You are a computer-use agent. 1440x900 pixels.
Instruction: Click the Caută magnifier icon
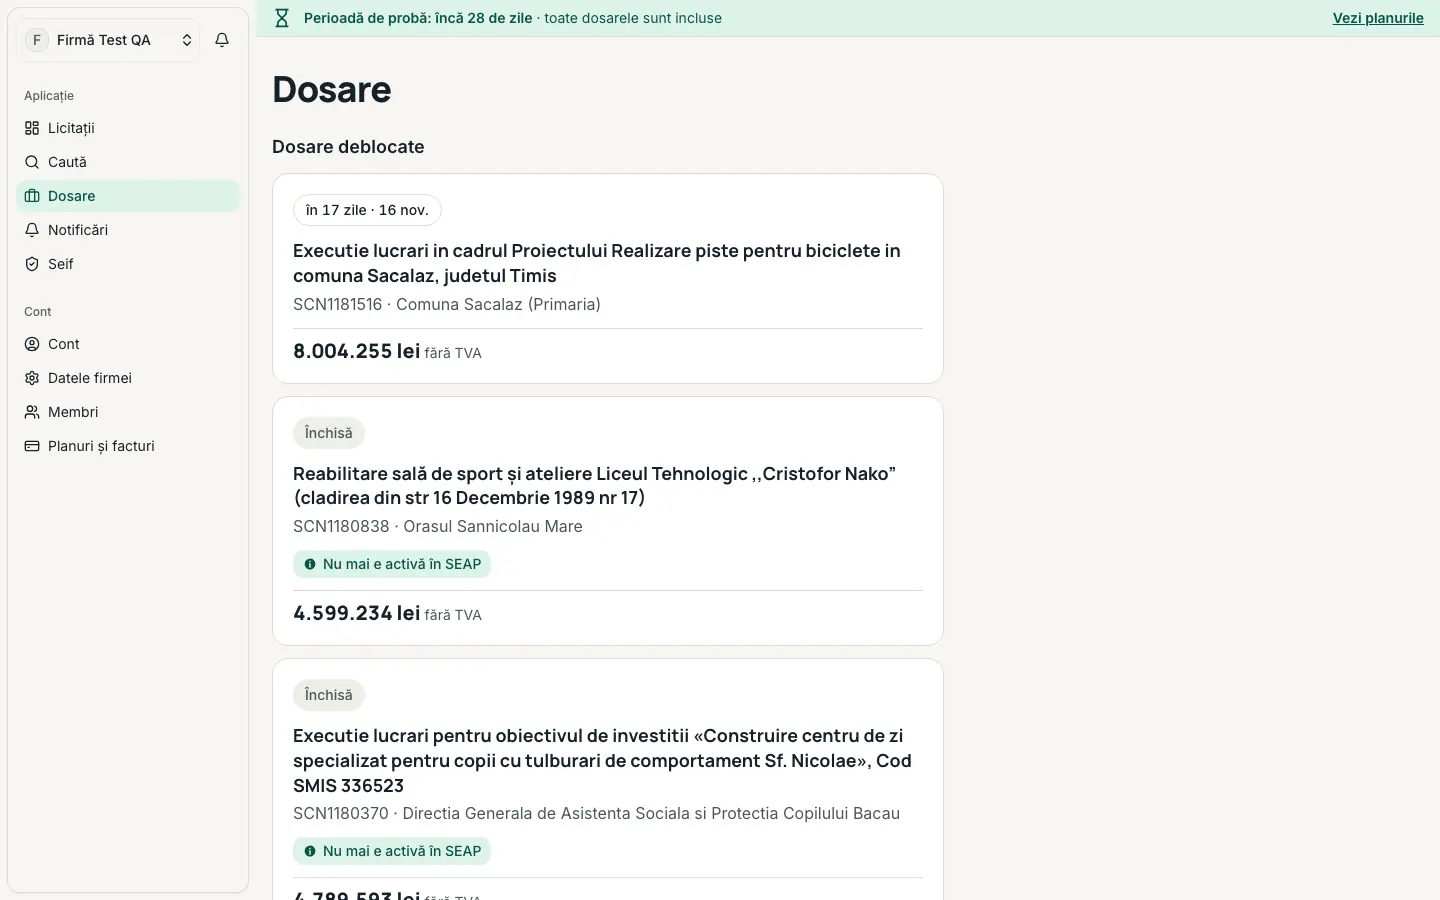[32, 162]
